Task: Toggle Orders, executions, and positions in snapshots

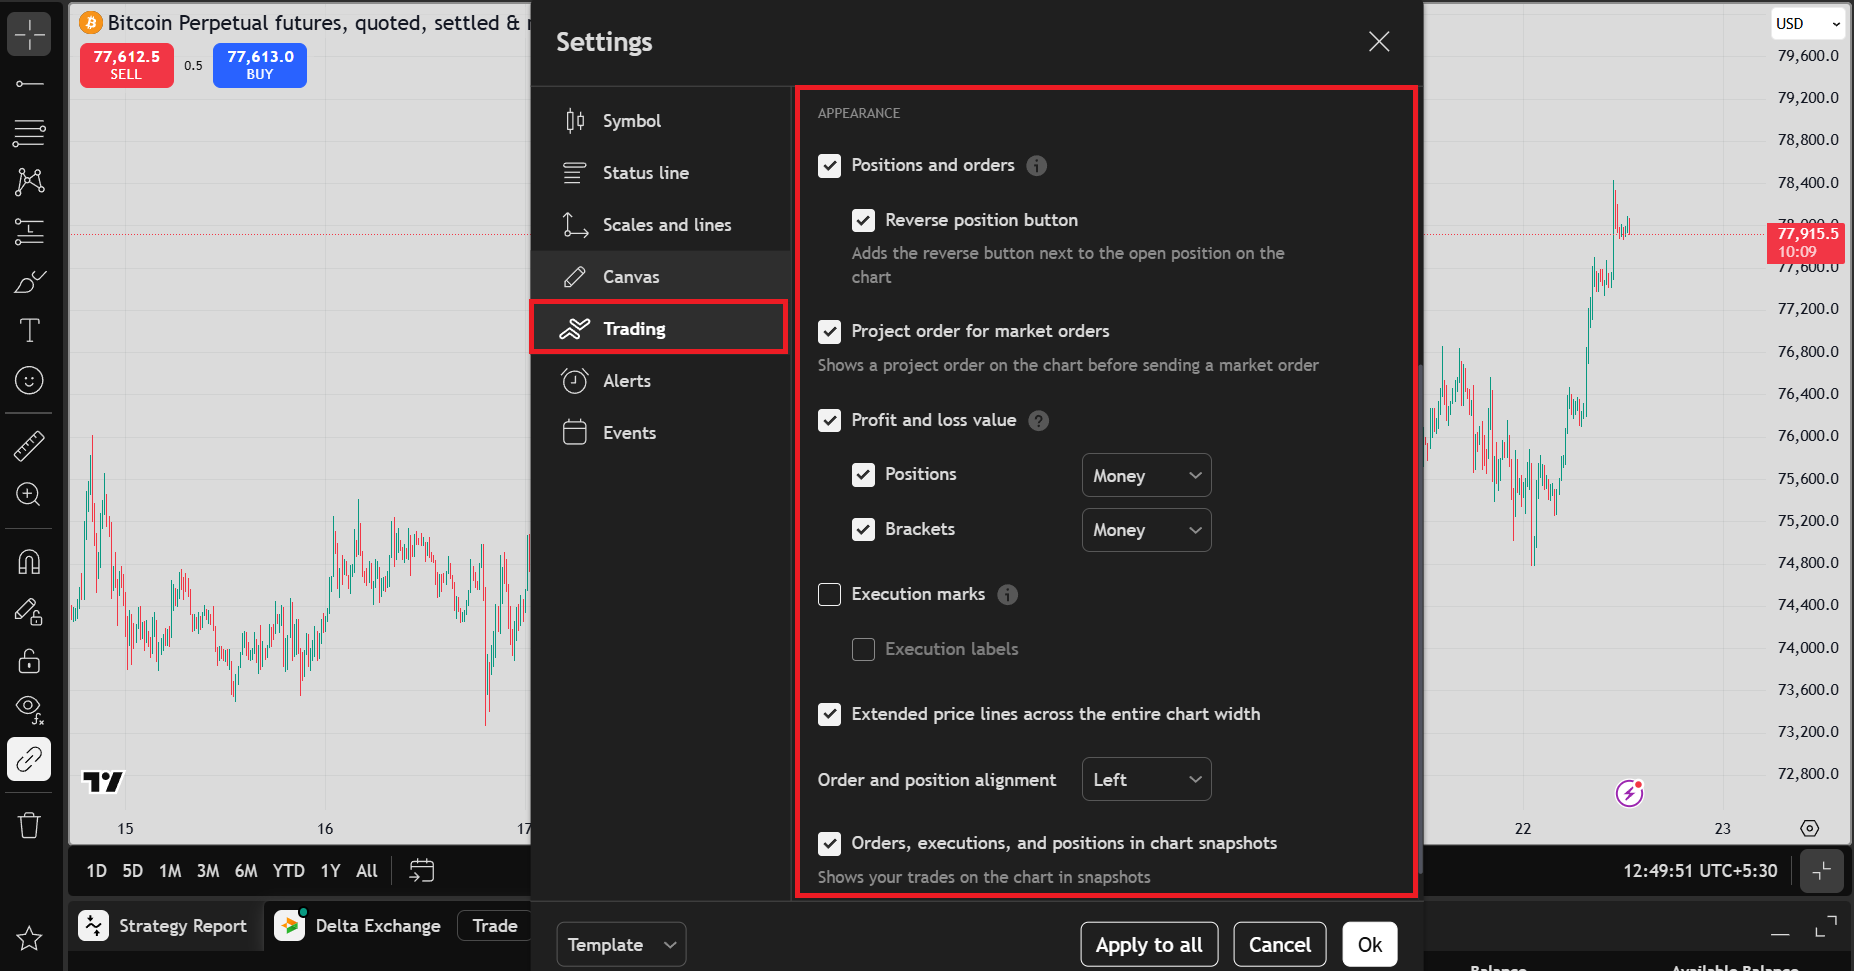Action: [x=829, y=844]
